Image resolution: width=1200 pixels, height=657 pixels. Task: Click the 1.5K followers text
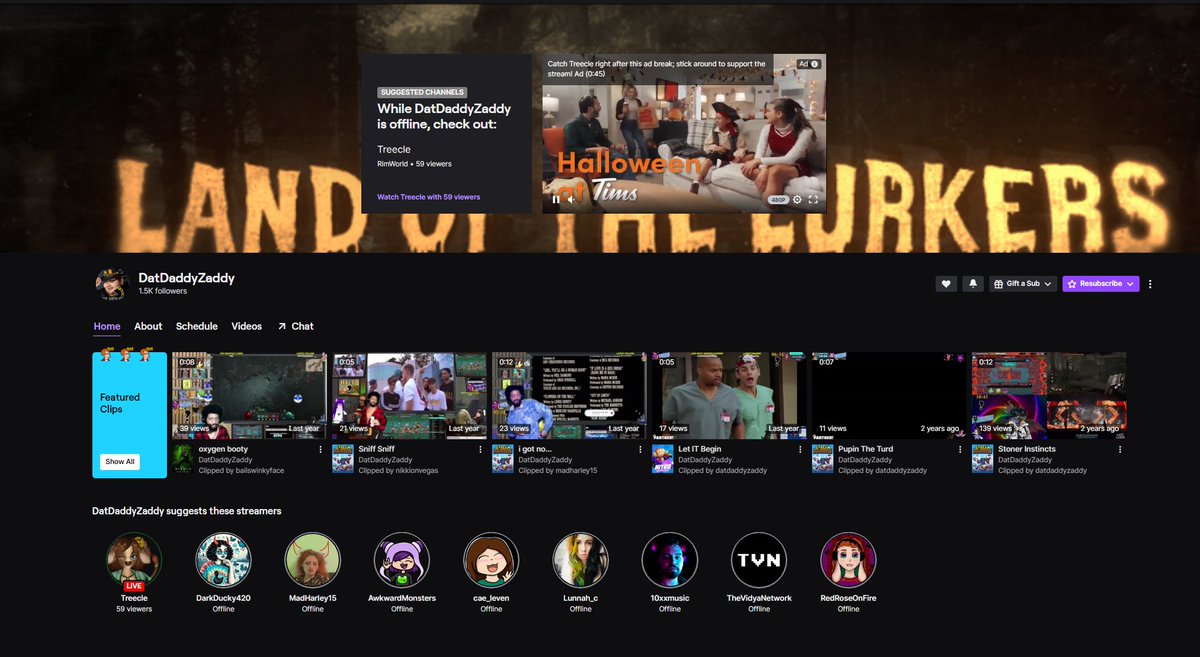tap(163, 291)
